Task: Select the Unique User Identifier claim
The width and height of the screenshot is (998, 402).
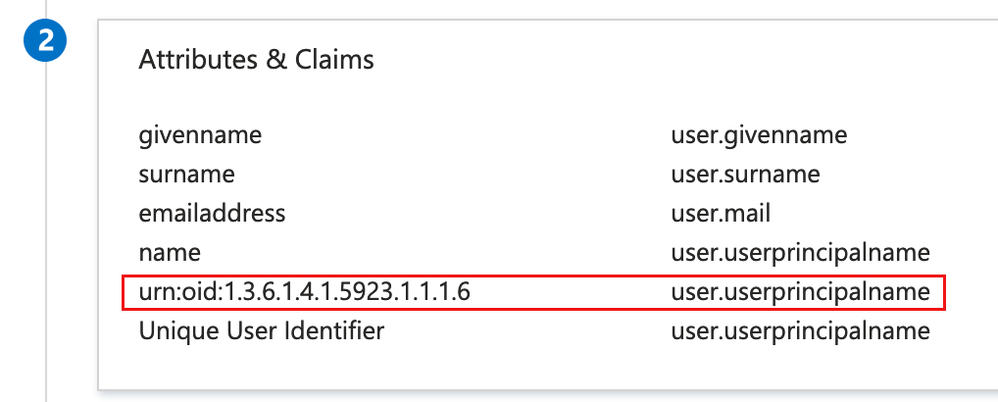Action: (x=261, y=330)
